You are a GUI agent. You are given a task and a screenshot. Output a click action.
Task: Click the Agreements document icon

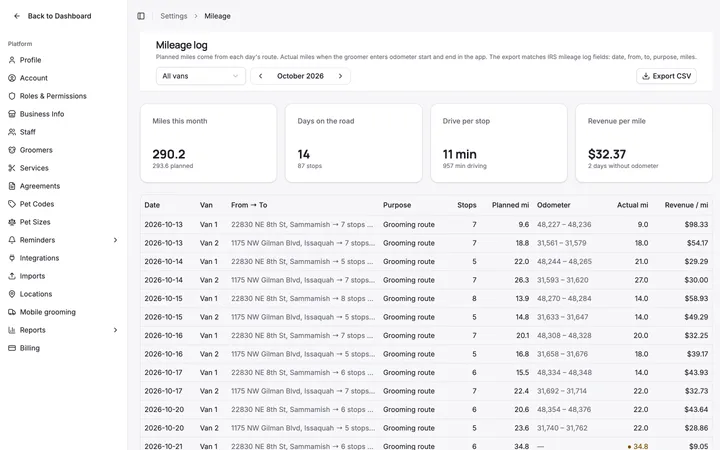(12, 186)
